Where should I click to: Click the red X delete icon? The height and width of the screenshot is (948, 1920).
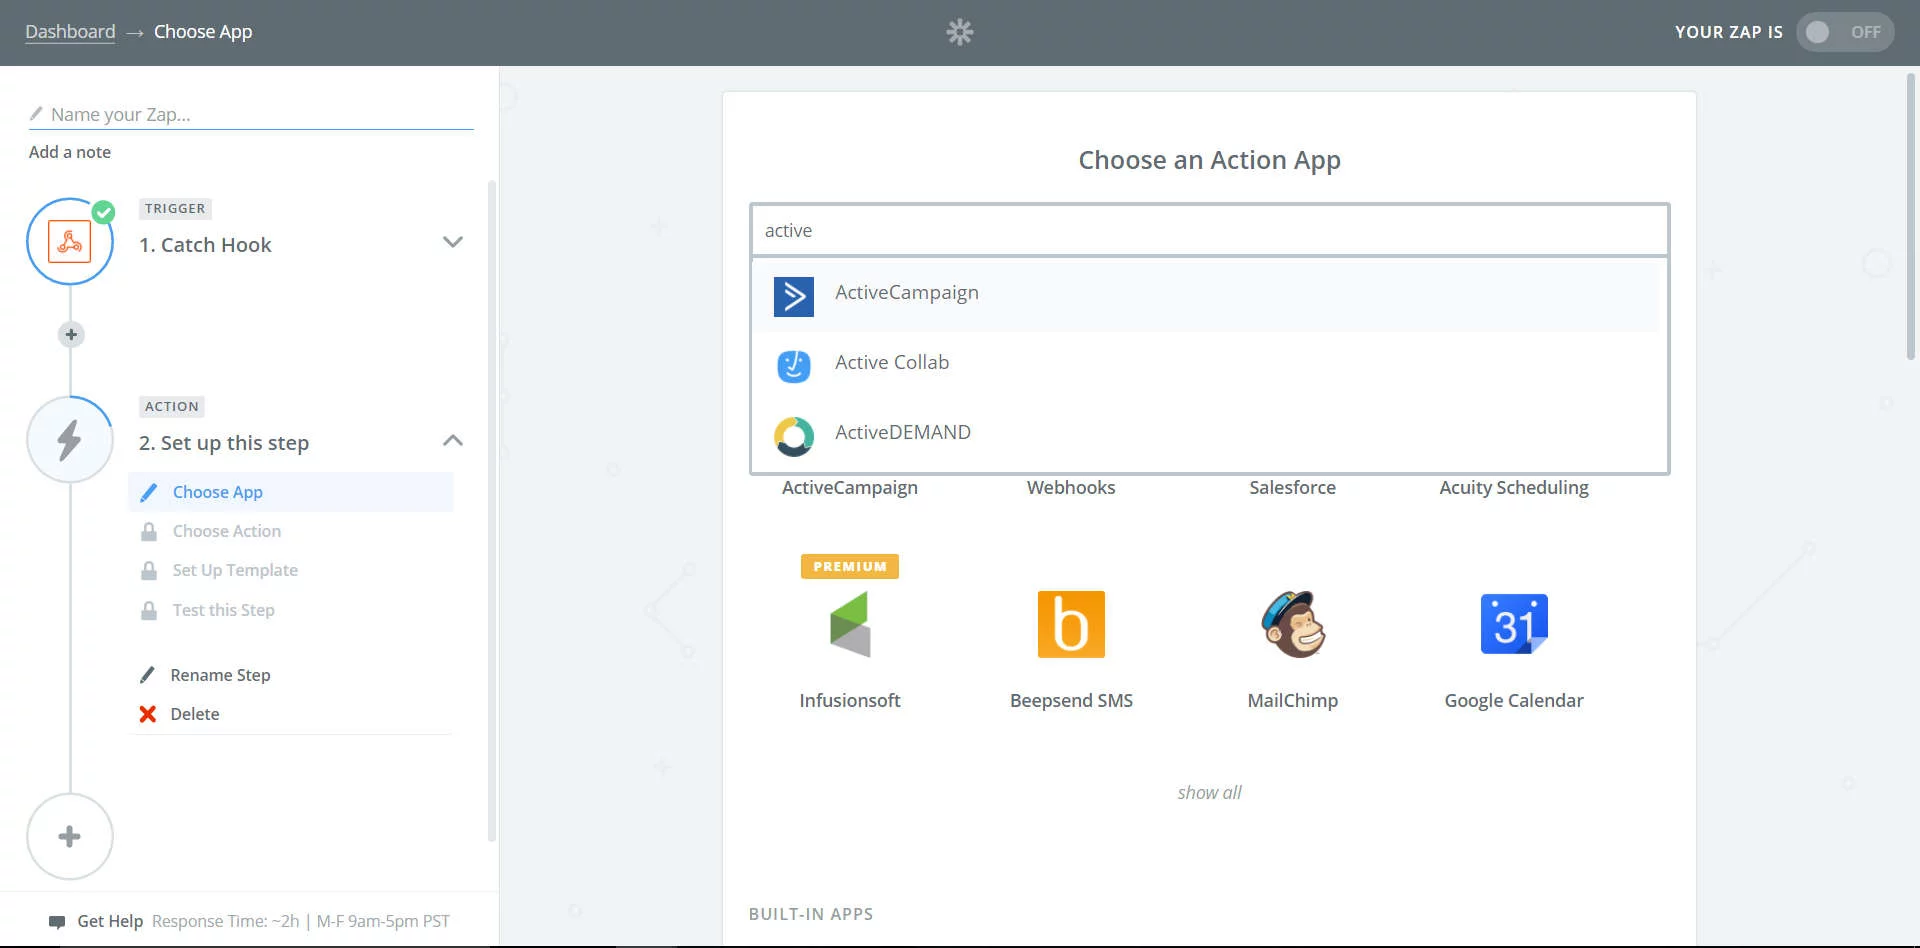(148, 714)
